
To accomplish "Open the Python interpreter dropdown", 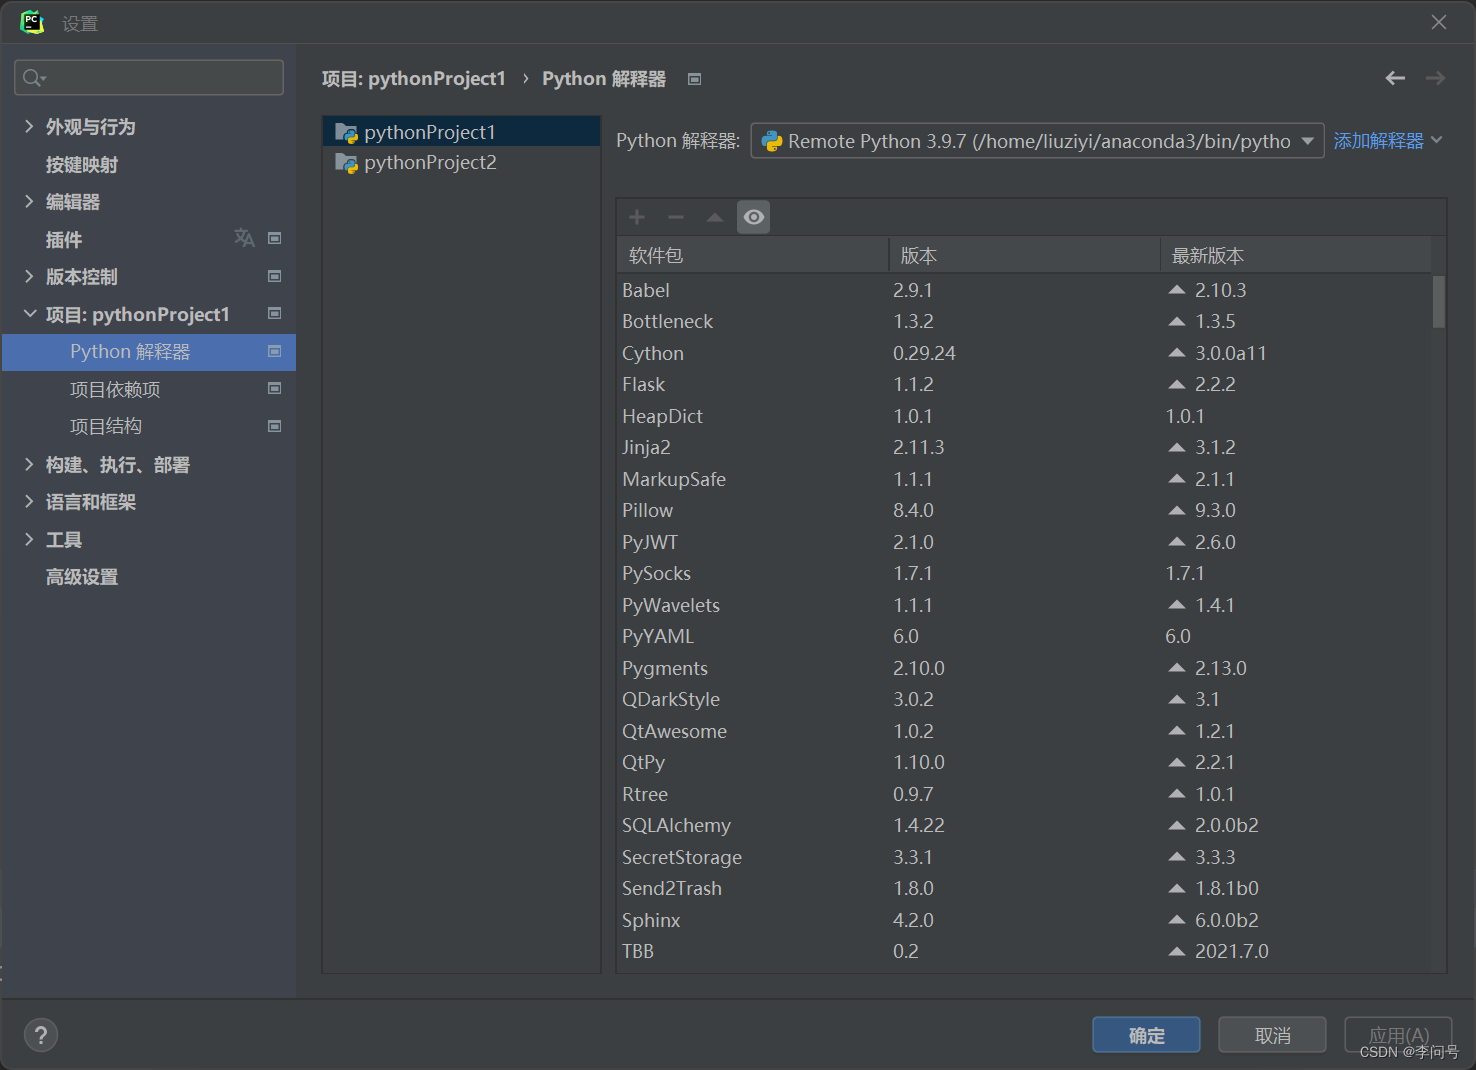I will [x=1037, y=141].
